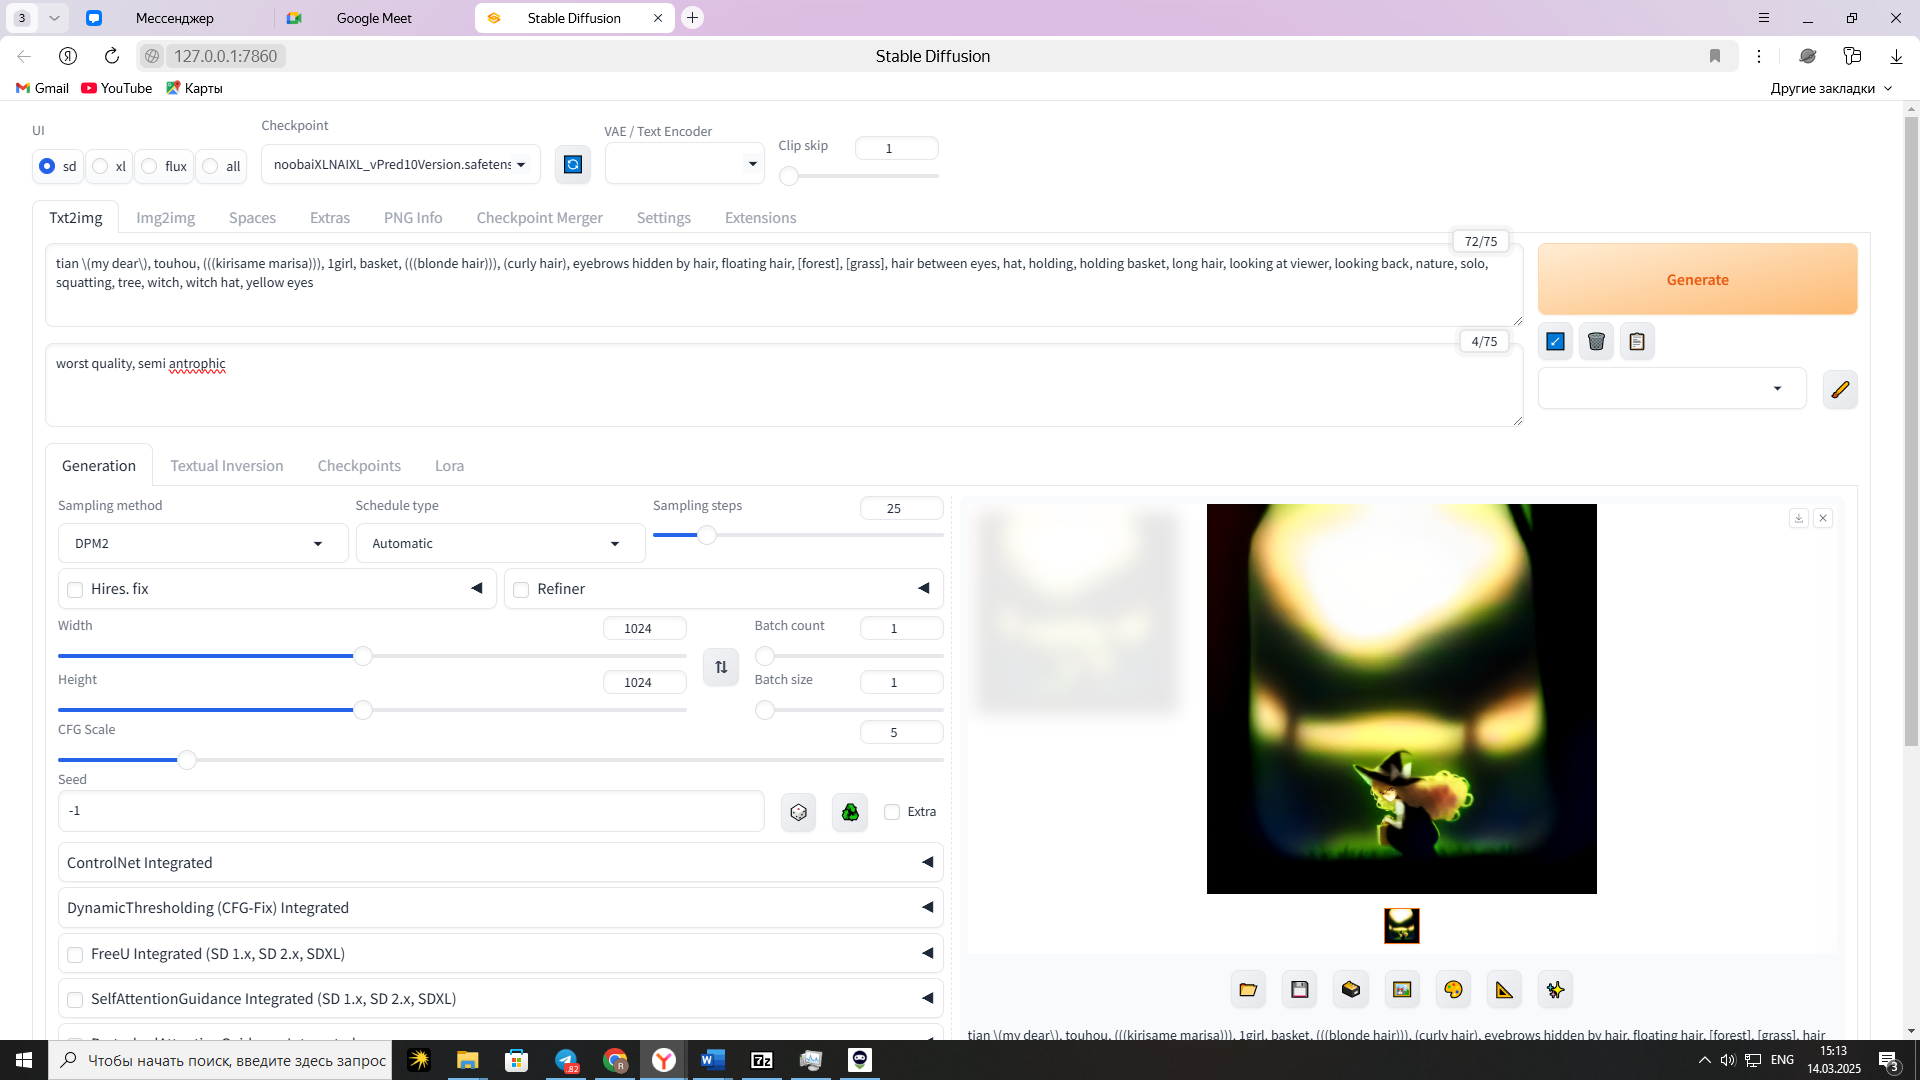Open the Schedule type Automatic dropdown
This screenshot has width=1920, height=1080.
pos(500,543)
